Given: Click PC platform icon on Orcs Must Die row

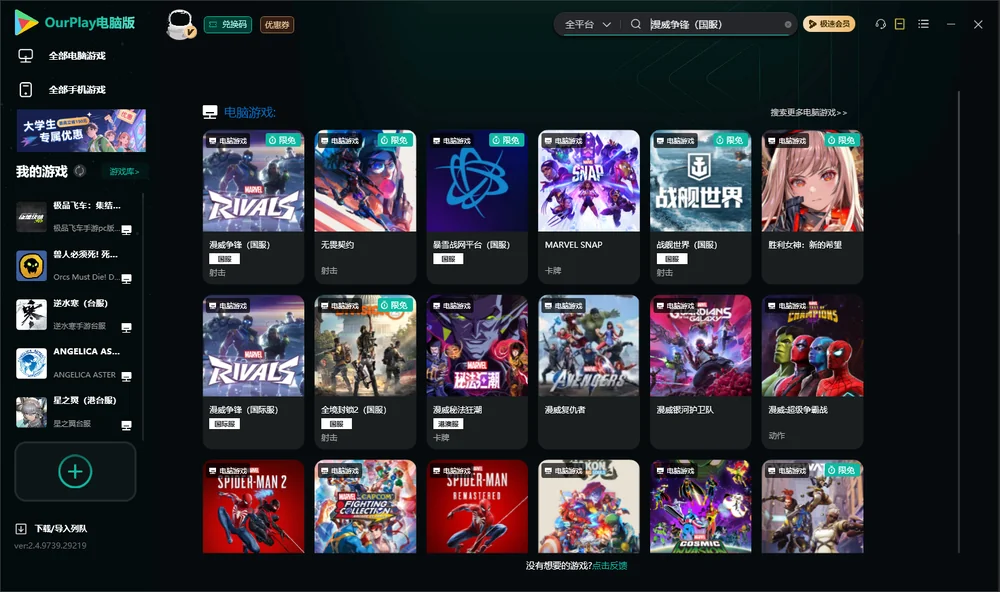Looking at the screenshot, I should pos(126,279).
